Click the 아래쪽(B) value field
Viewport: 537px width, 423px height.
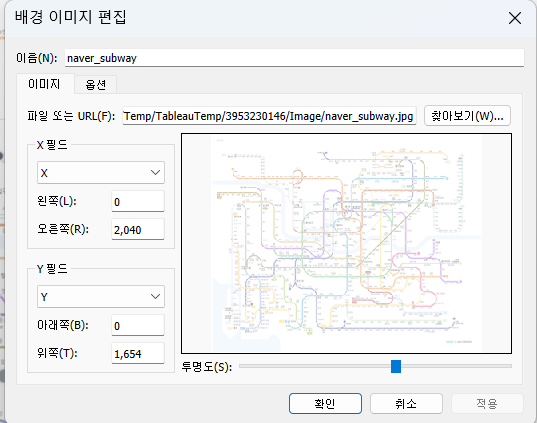(x=138, y=325)
